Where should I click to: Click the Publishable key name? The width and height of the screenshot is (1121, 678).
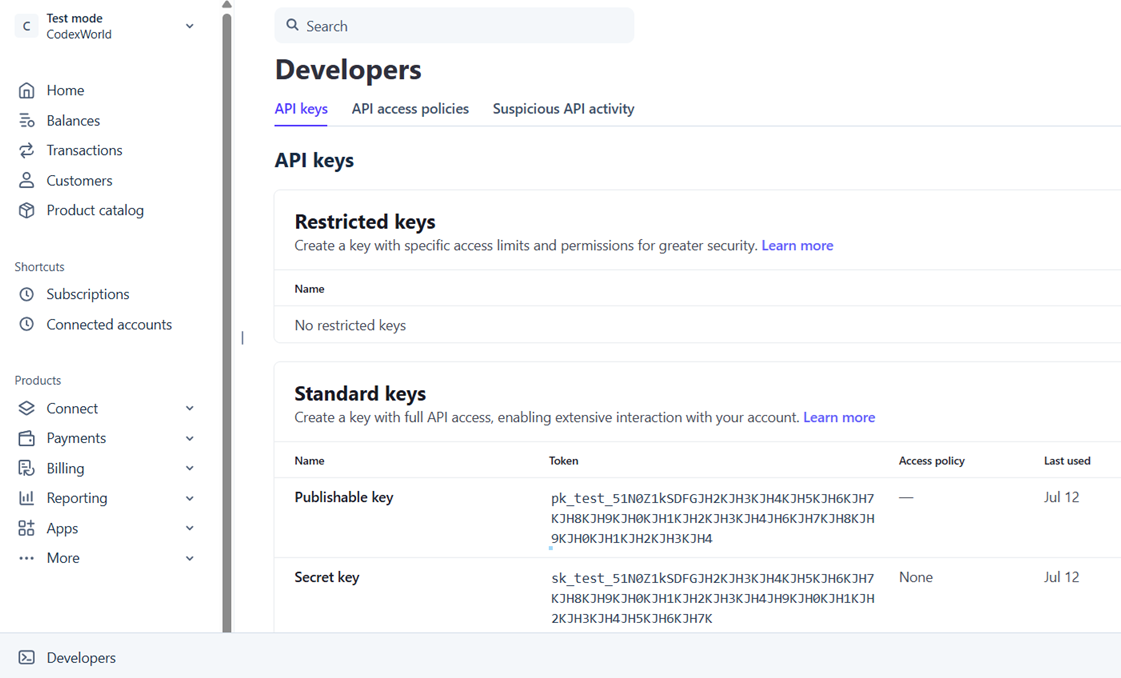pyautogui.click(x=344, y=497)
